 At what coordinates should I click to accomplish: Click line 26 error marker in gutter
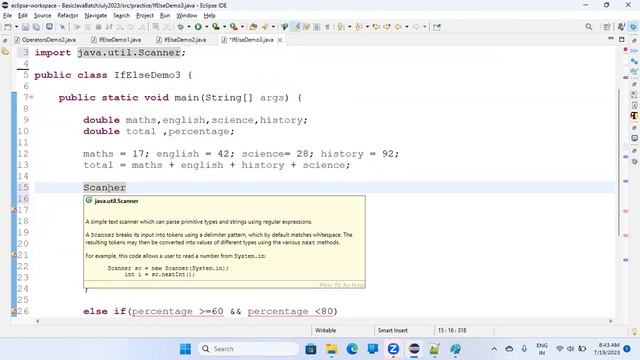coord(14,311)
